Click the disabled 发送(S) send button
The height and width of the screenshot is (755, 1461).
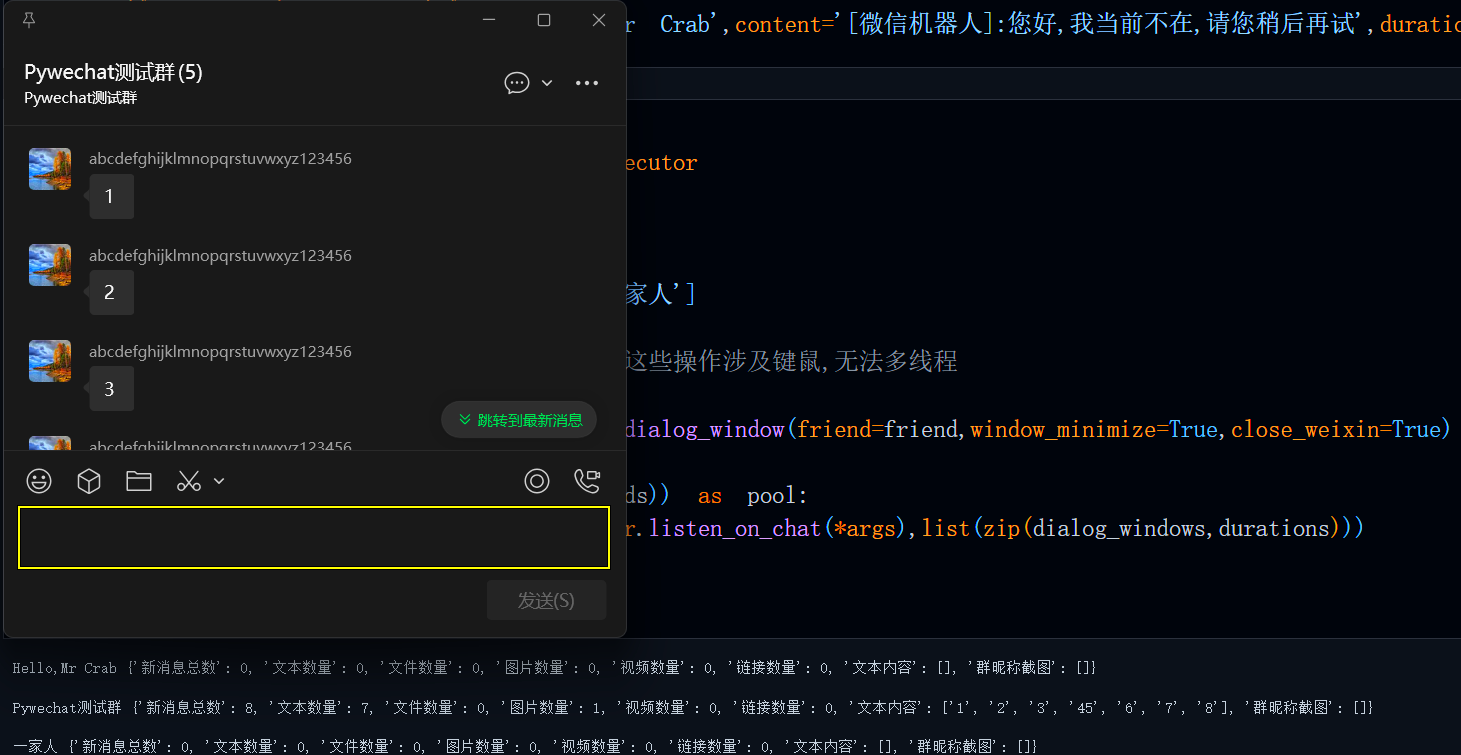click(546, 600)
